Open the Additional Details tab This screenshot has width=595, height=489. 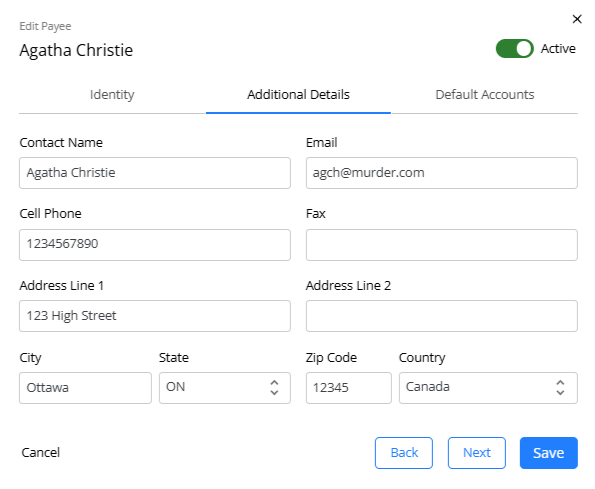[298, 94]
